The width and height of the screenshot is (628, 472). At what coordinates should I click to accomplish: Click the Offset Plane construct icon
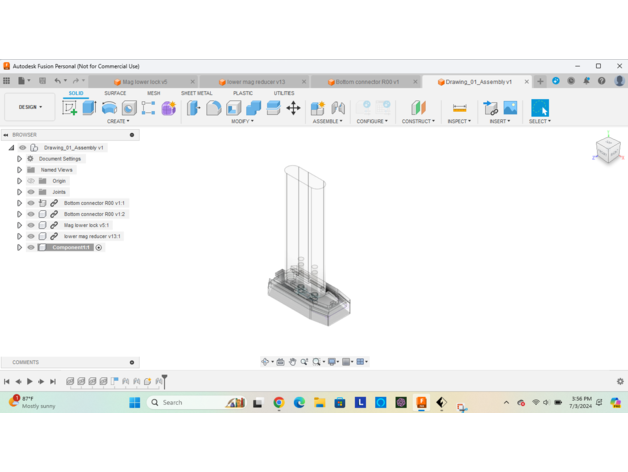(x=418, y=108)
